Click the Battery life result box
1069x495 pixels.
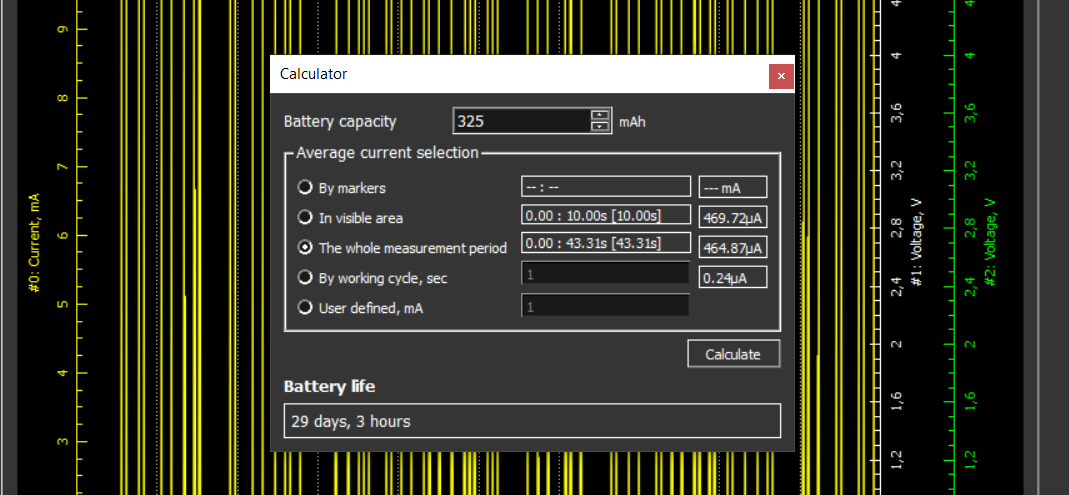tap(532, 421)
